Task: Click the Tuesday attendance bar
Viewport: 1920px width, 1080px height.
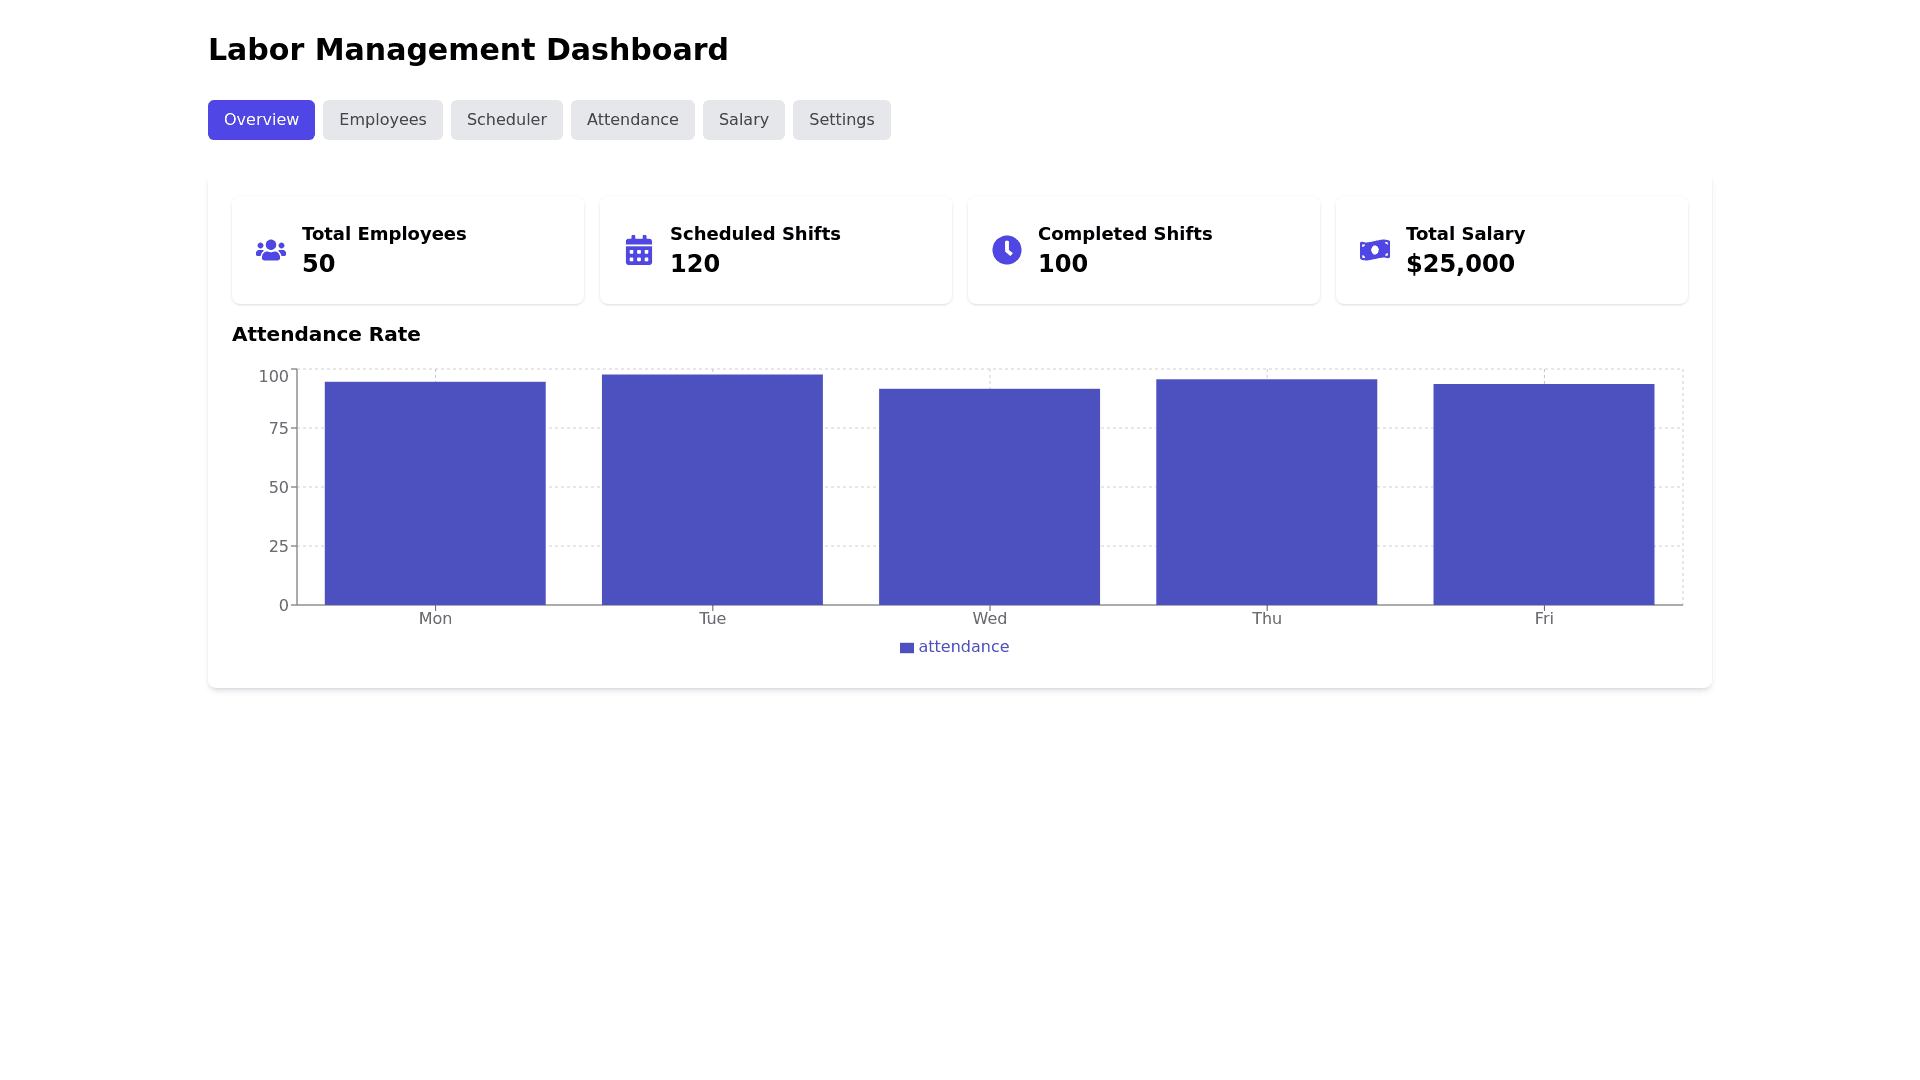Action: (x=712, y=490)
